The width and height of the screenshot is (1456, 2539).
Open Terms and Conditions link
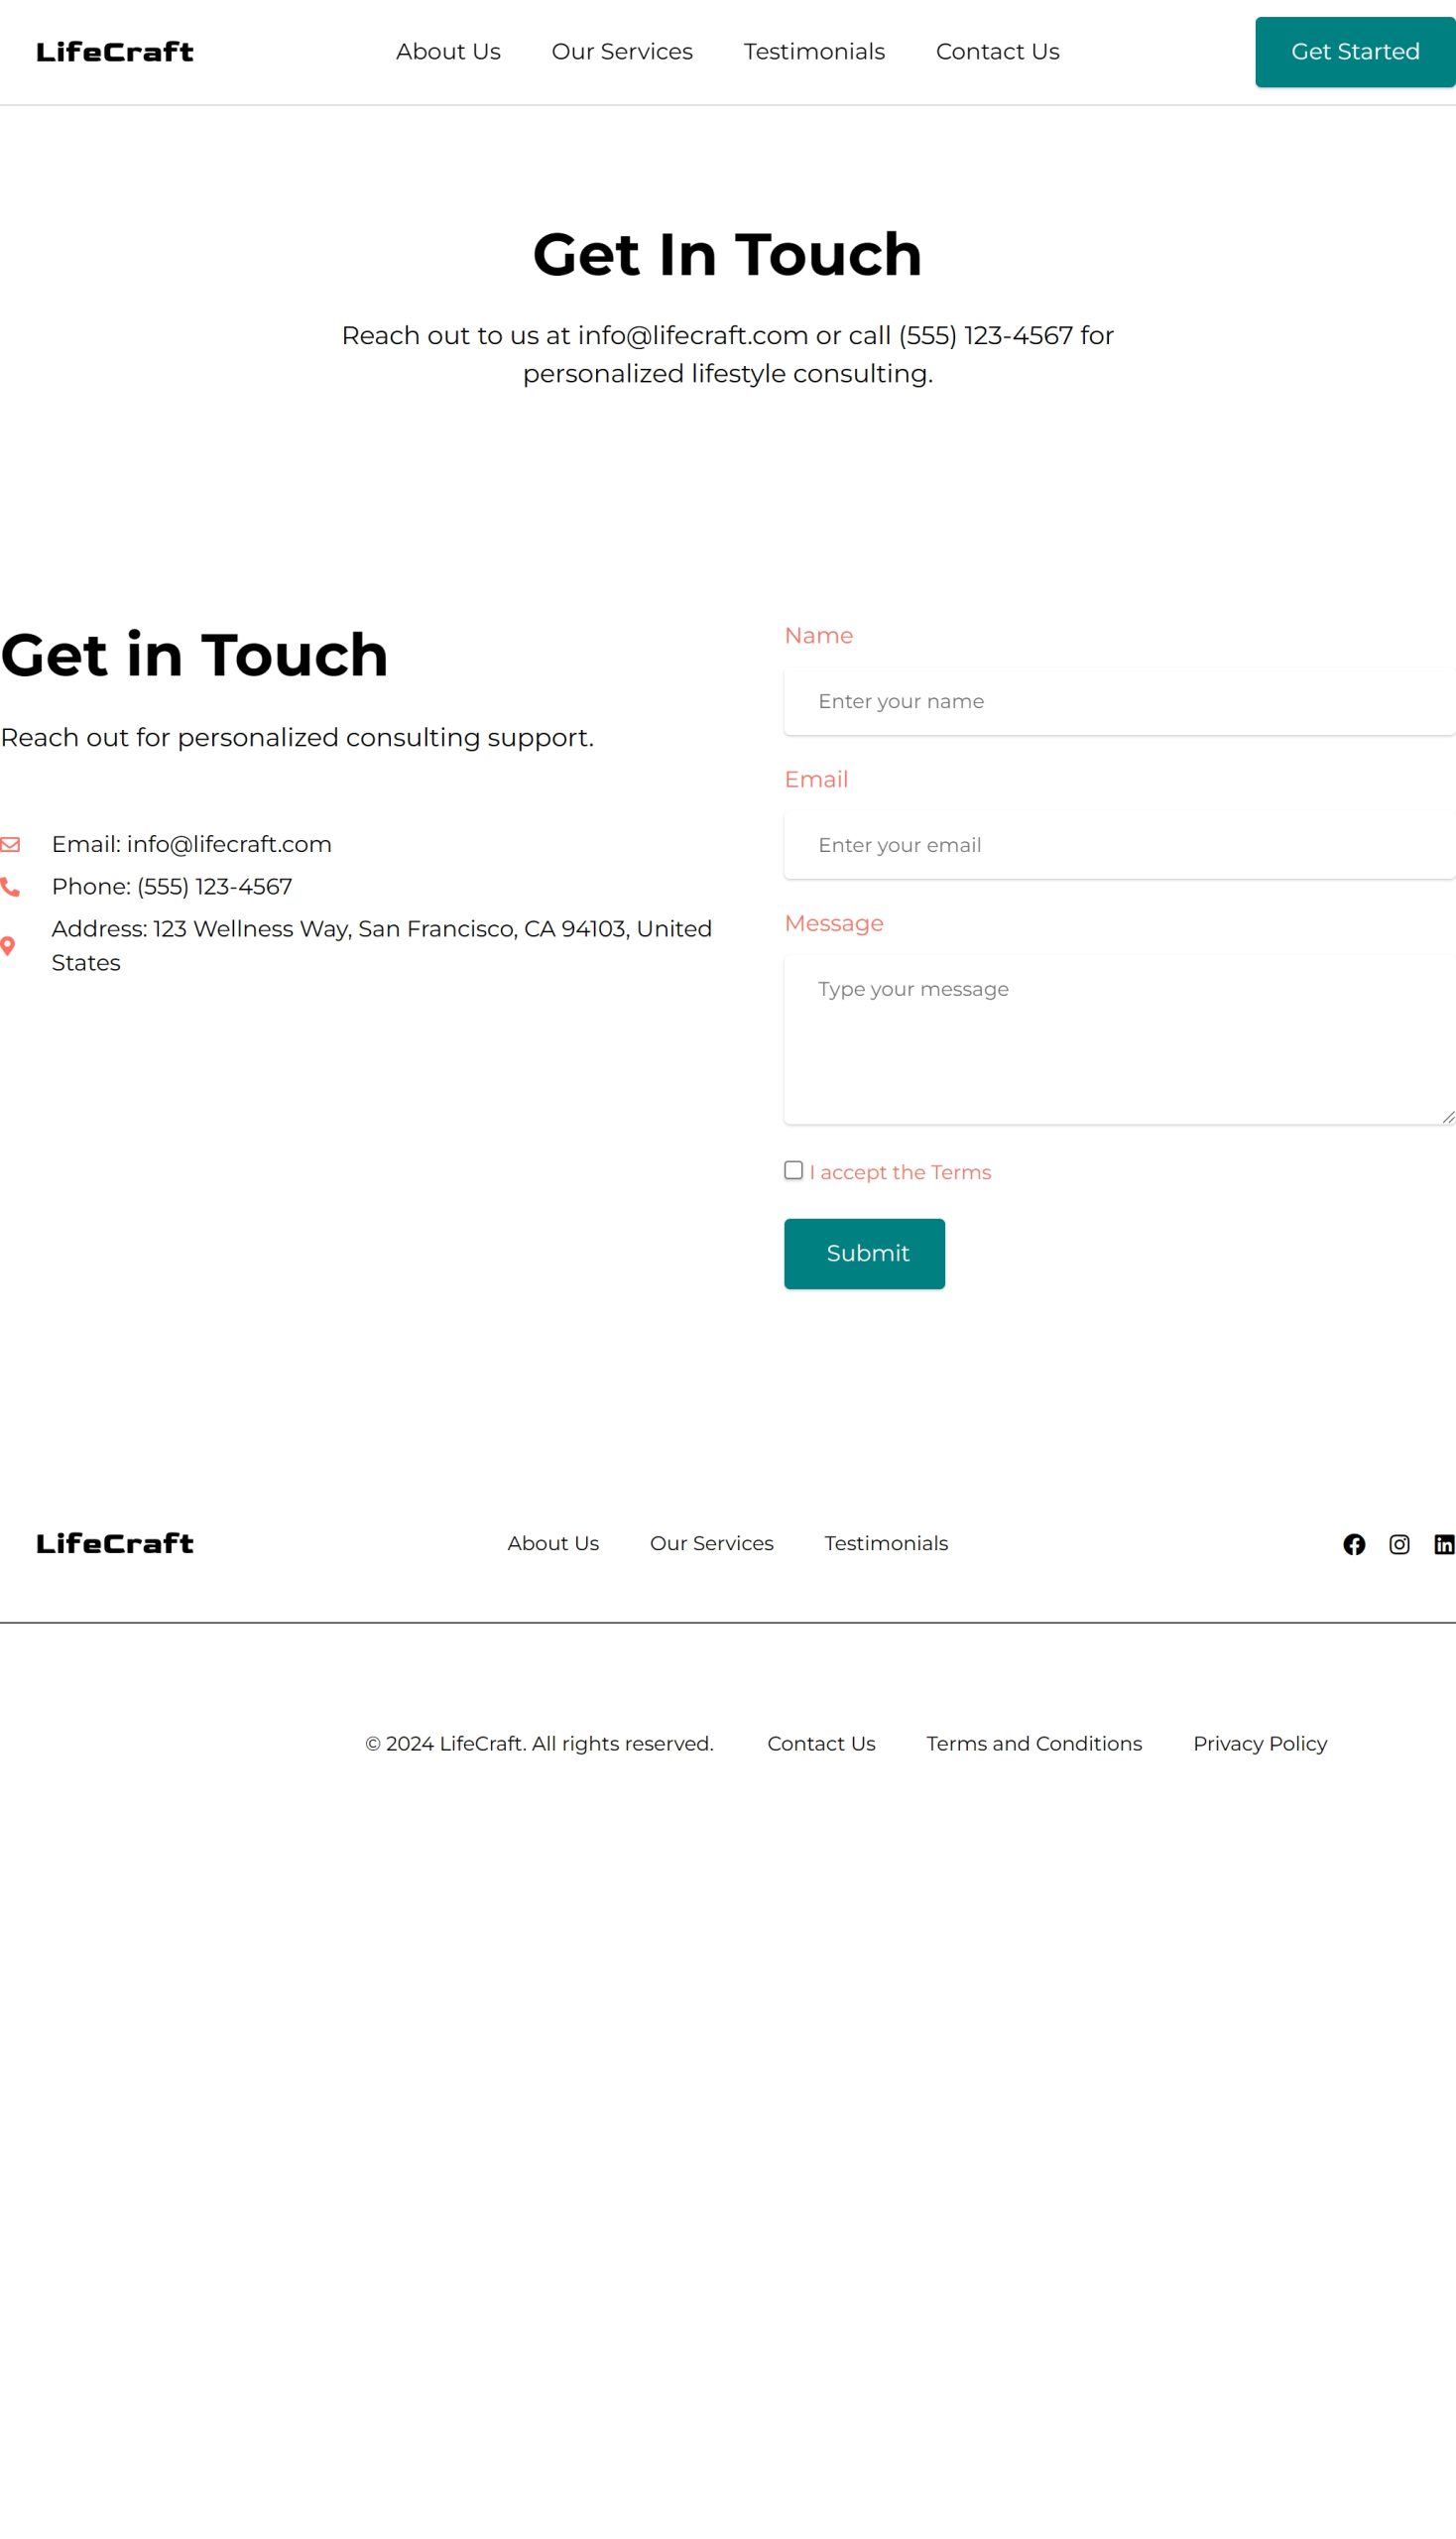pyautogui.click(x=1034, y=1743)
